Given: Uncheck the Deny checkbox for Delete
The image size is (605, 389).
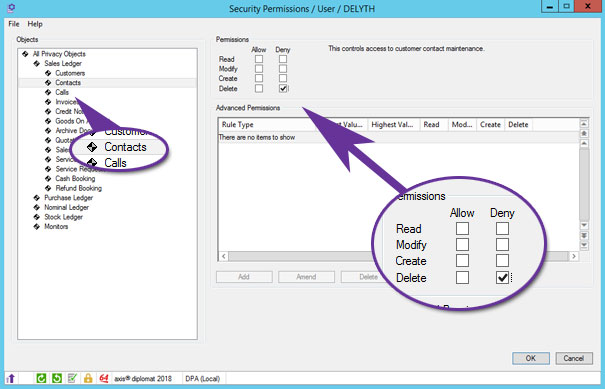Looking at the screenshot, I should point(283,88).
